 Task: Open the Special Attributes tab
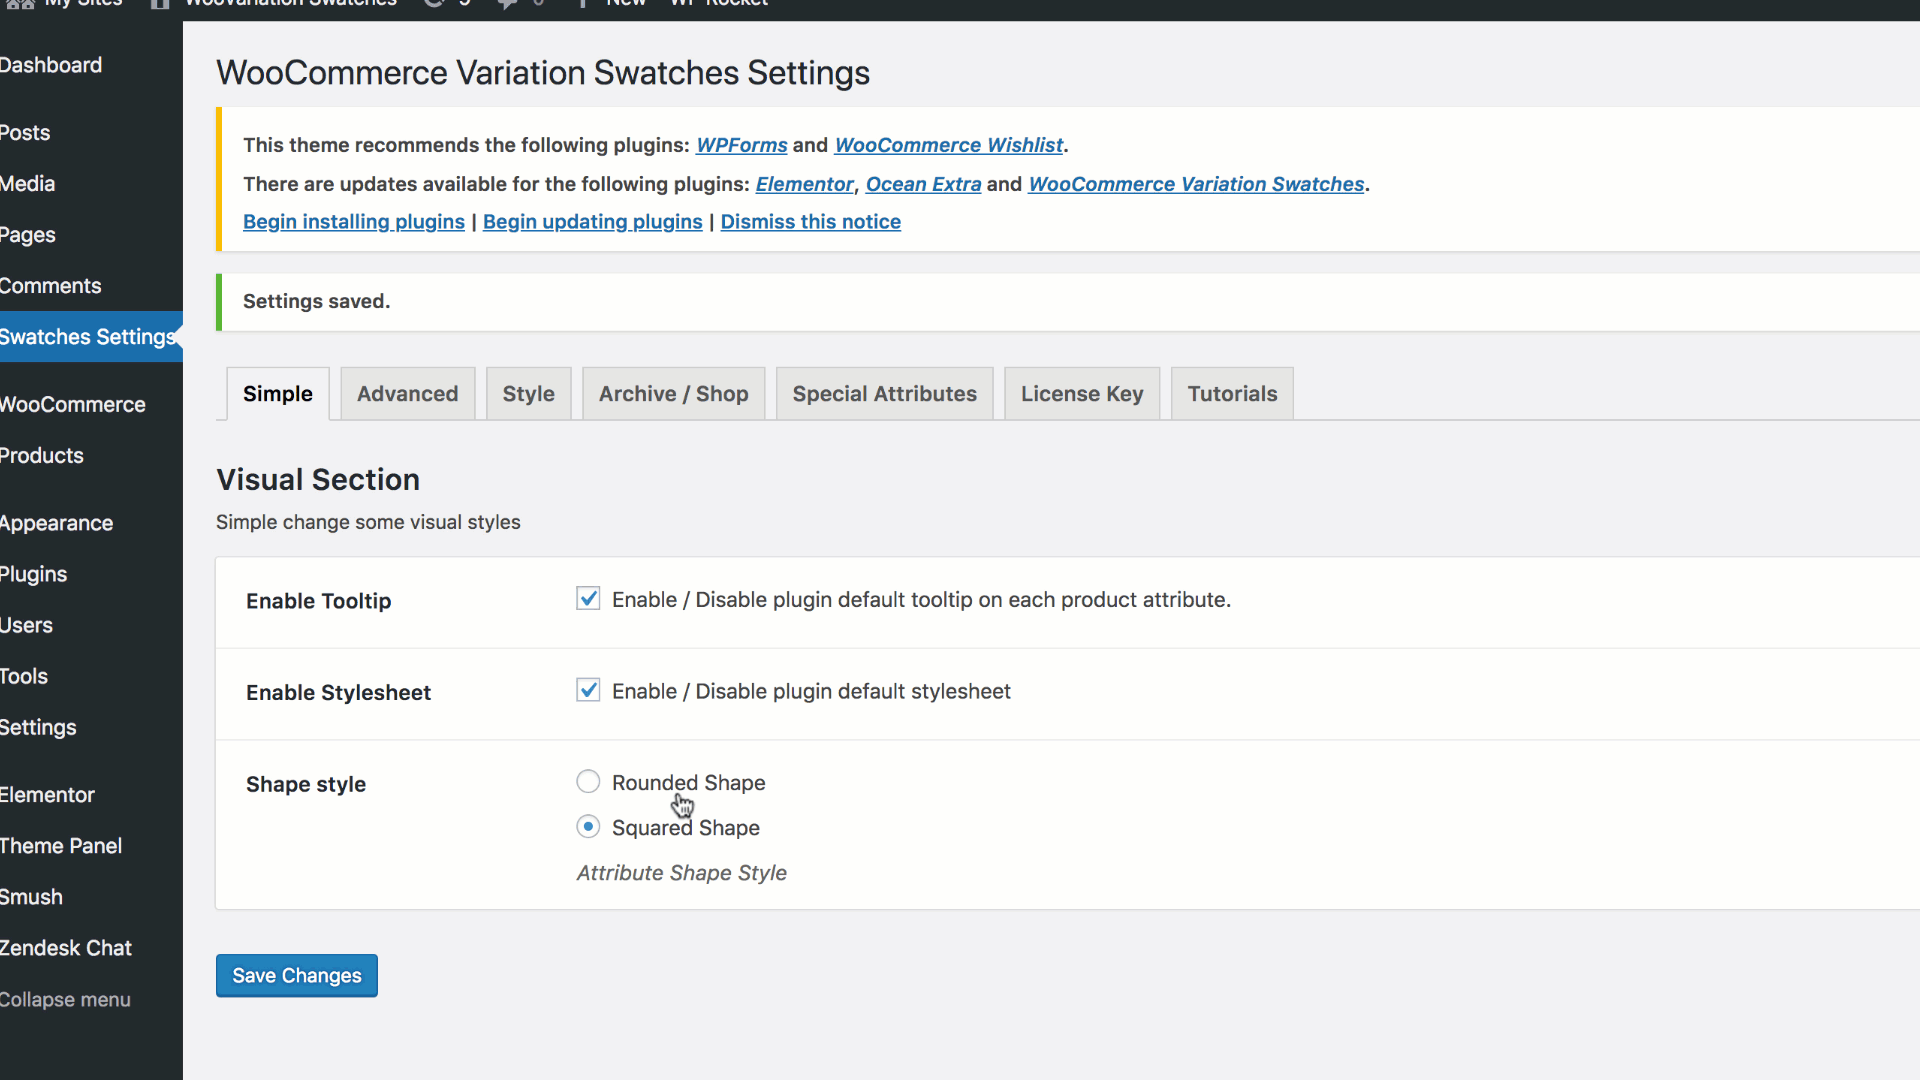(x=884, y=394)
